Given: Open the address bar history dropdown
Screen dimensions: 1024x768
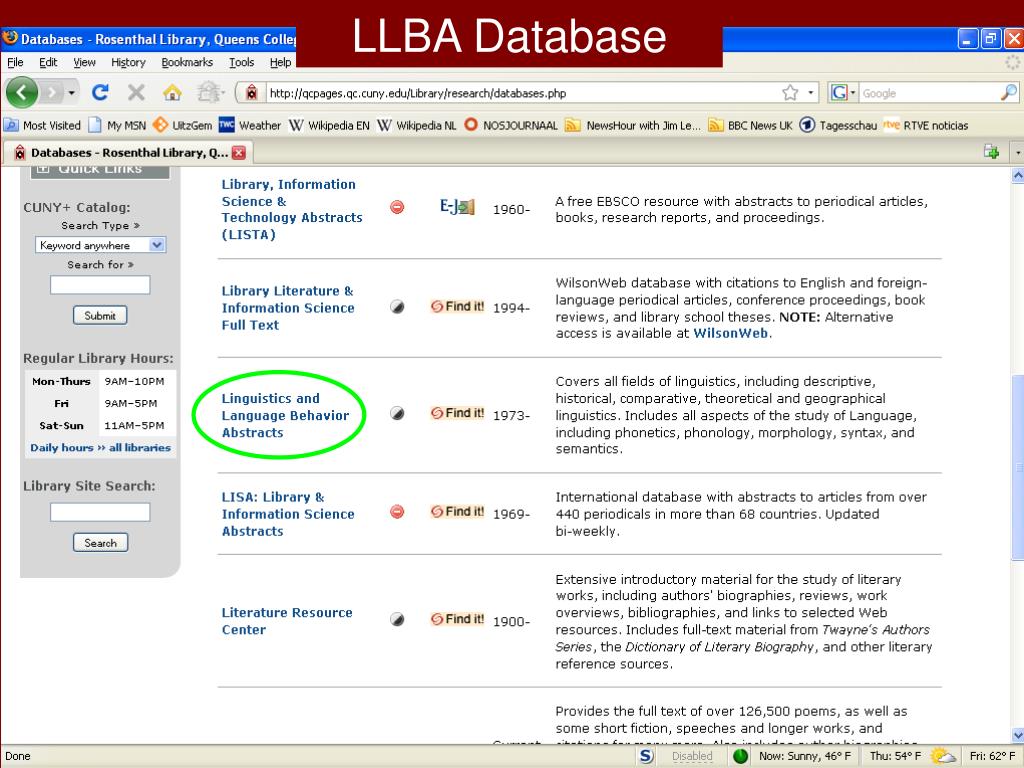Looking at the screenshot, I should [810, 93].
